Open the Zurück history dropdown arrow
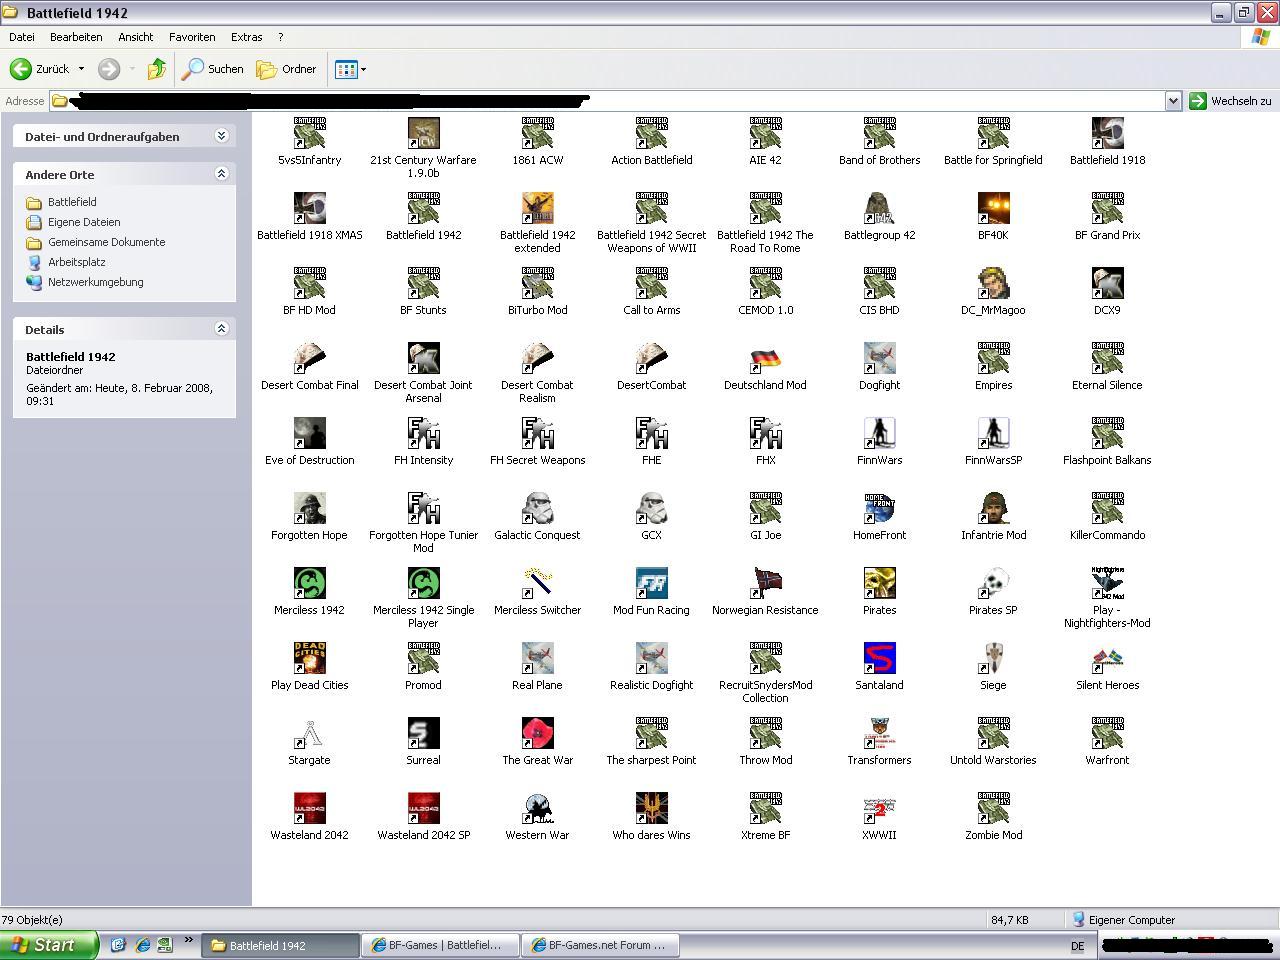The width and height of the screenshot is (1280, 960). [x=81, y=69]
